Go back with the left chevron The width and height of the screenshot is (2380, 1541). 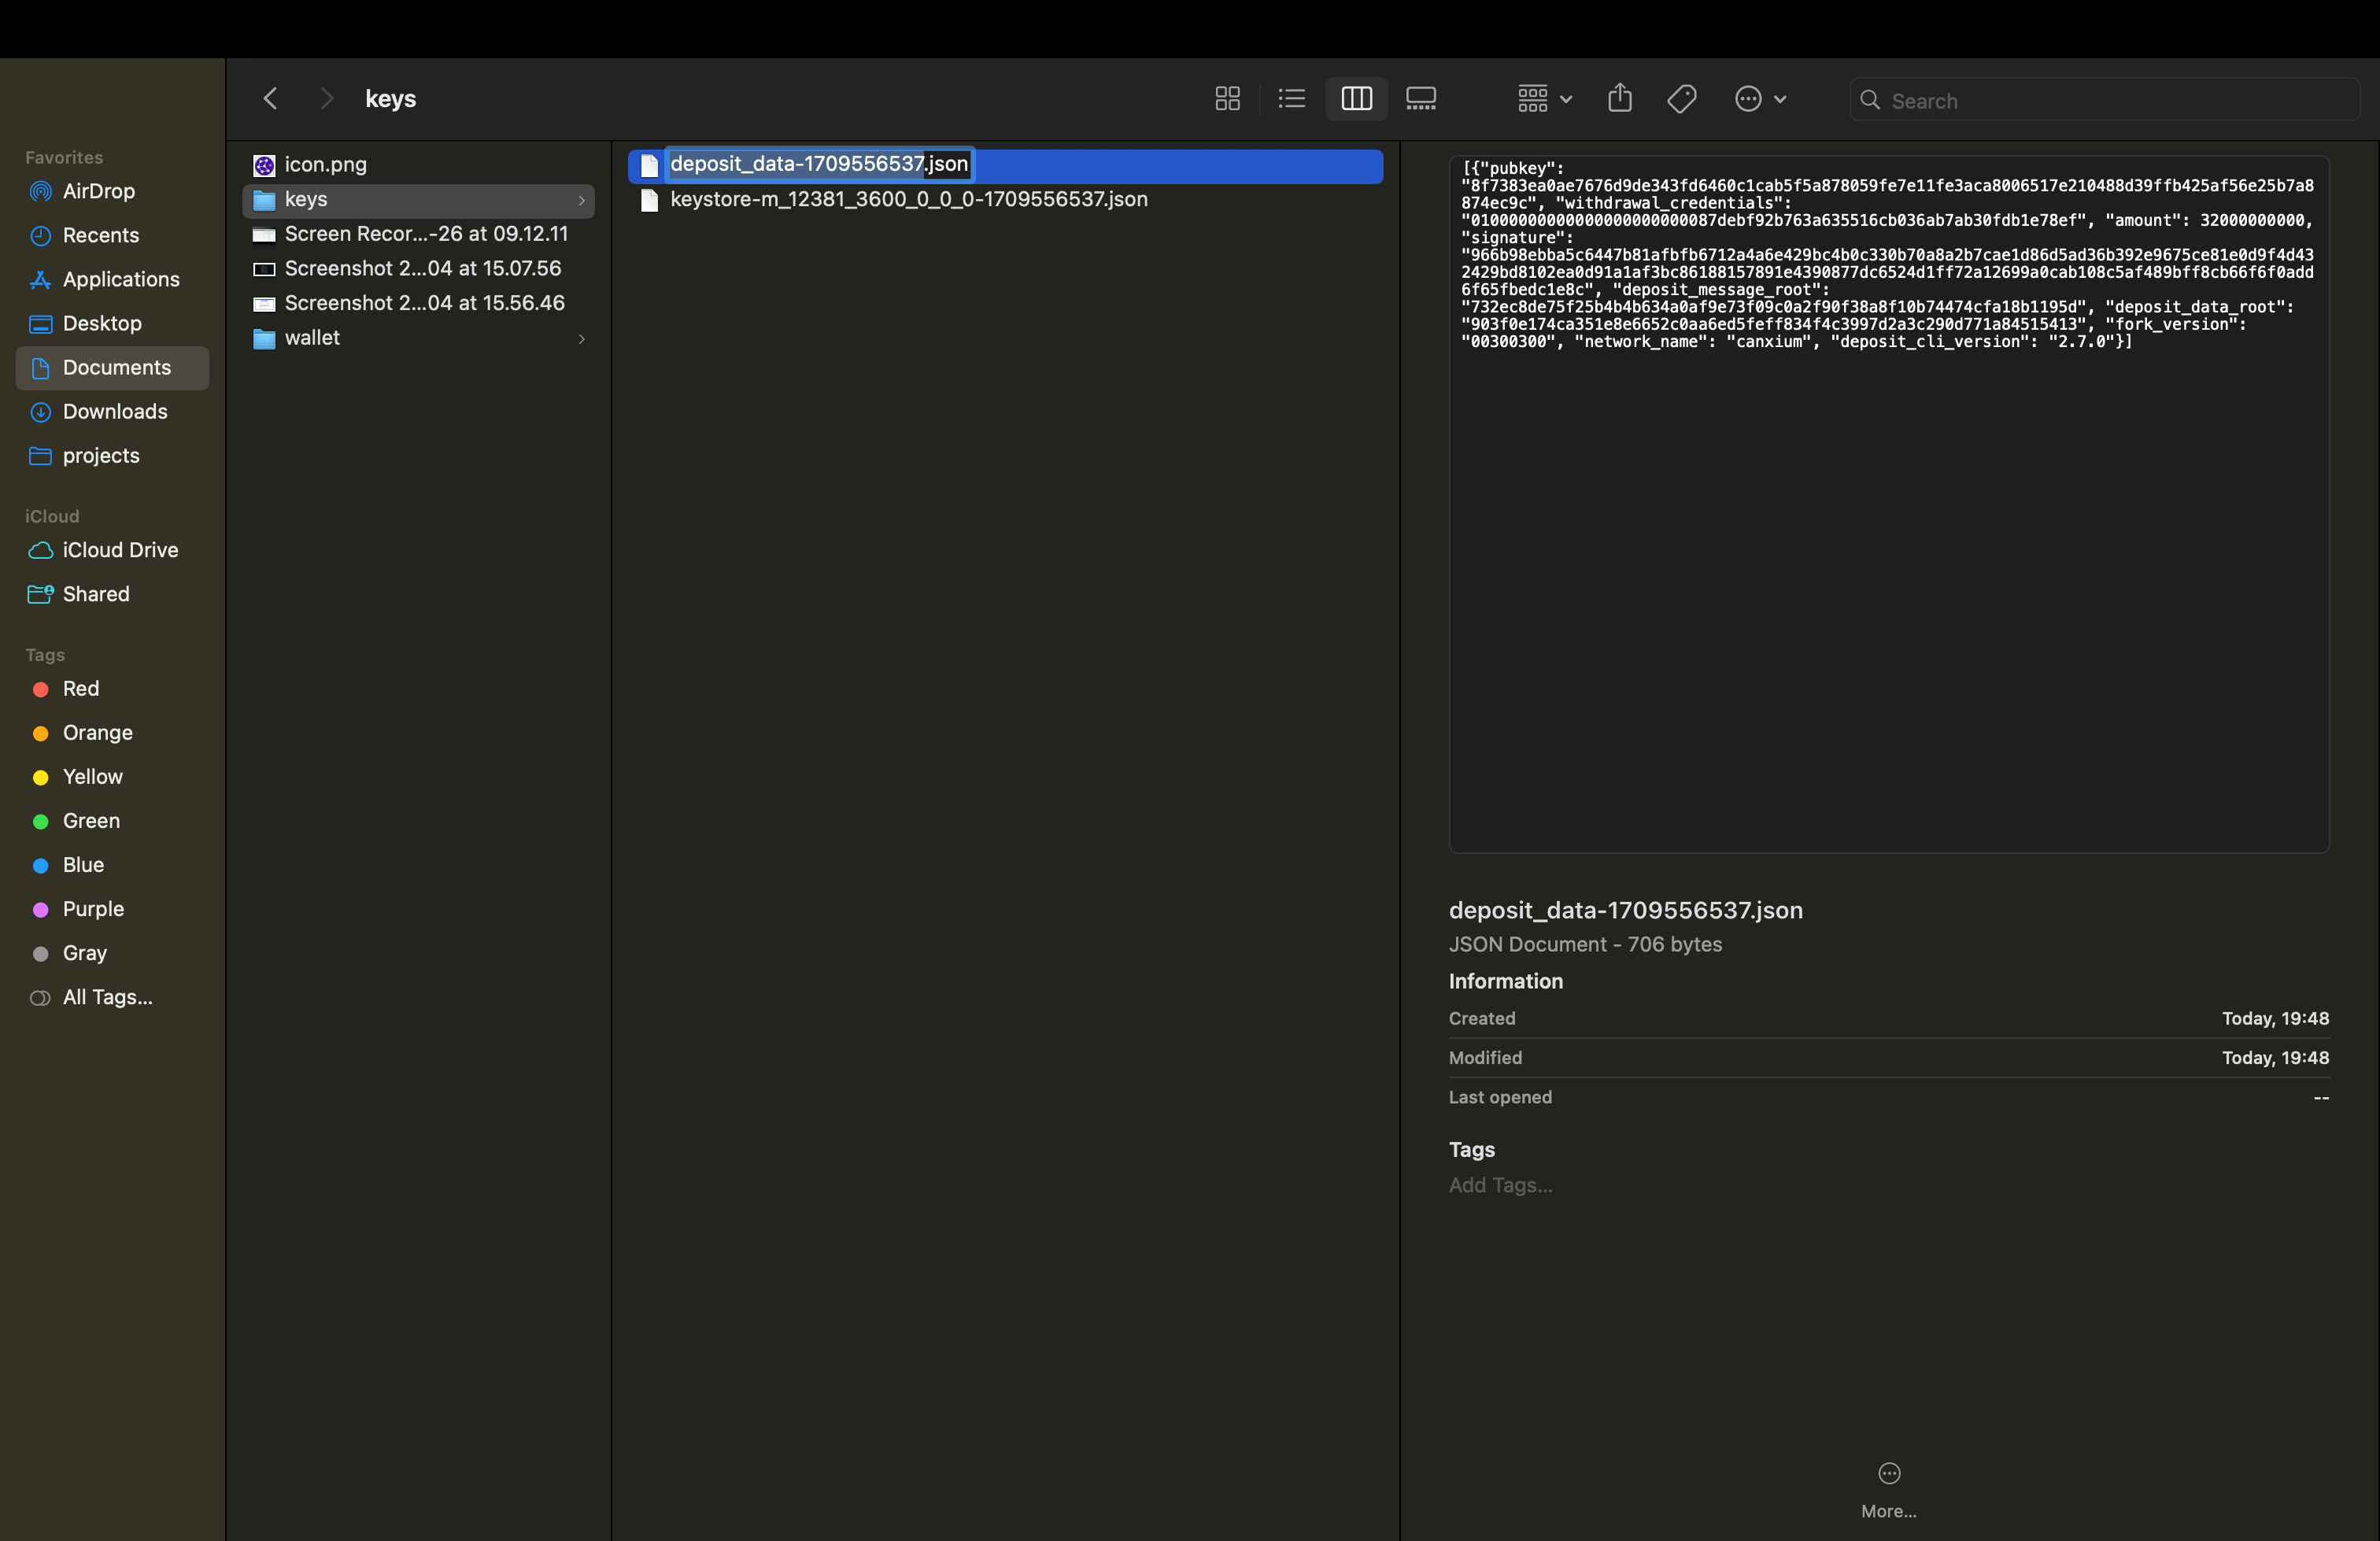pyautogui.click(x=270, y=99)
